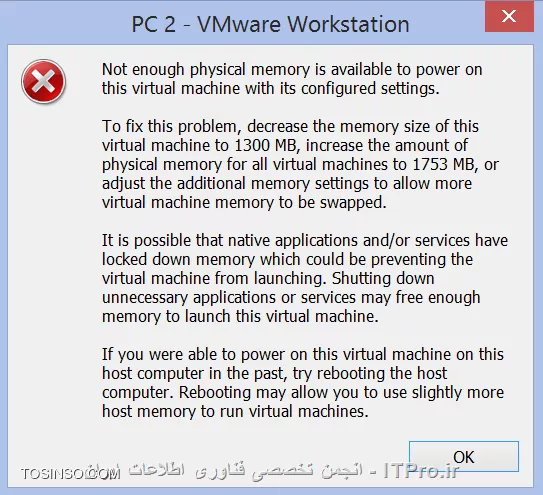Click the 'Shutting down' sentence start
The width and height of the screenshot is (543, 495).
[383, 279]
